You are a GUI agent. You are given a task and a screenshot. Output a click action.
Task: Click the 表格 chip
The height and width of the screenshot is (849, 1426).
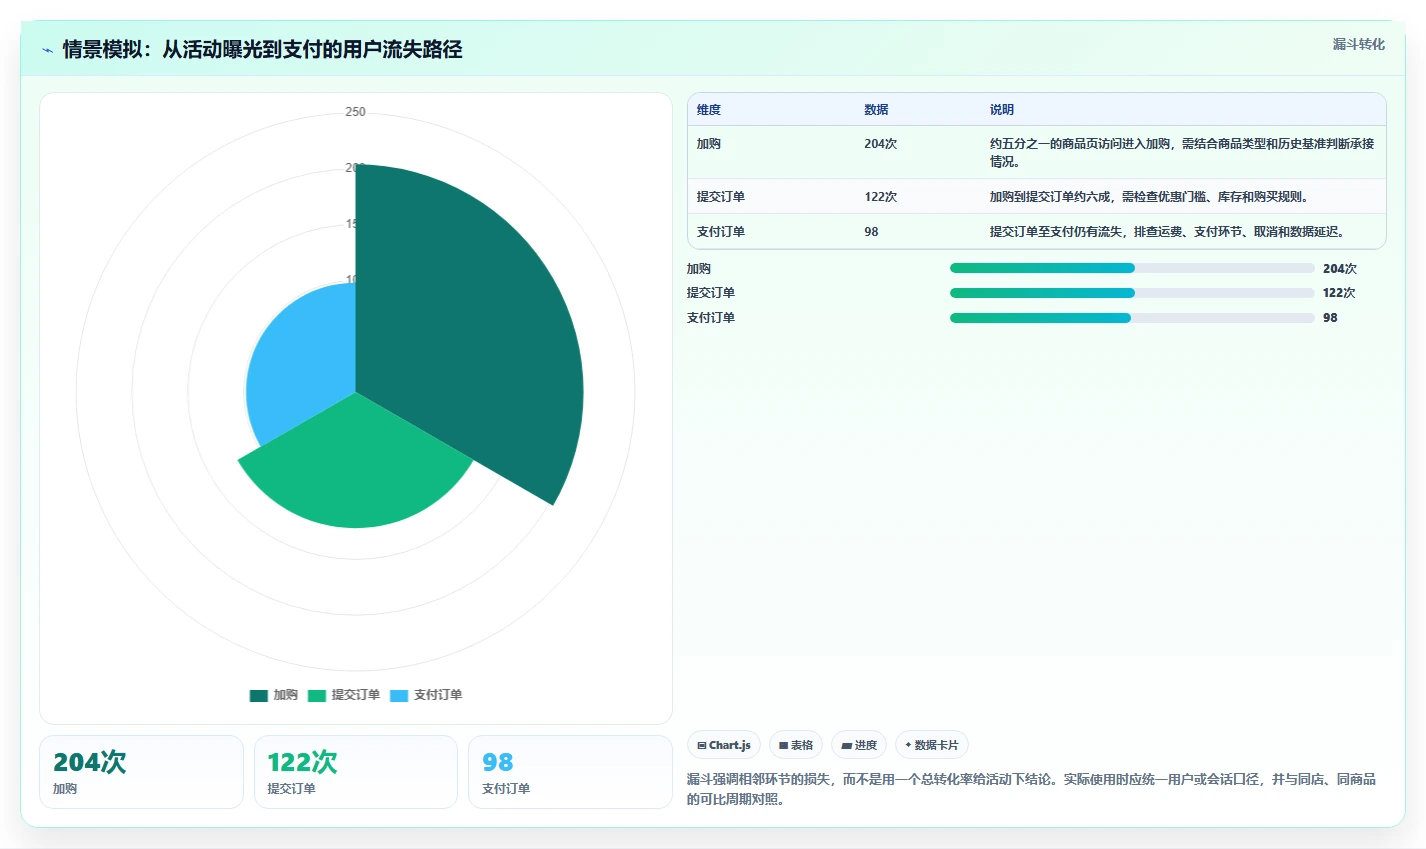click(796, 745)
